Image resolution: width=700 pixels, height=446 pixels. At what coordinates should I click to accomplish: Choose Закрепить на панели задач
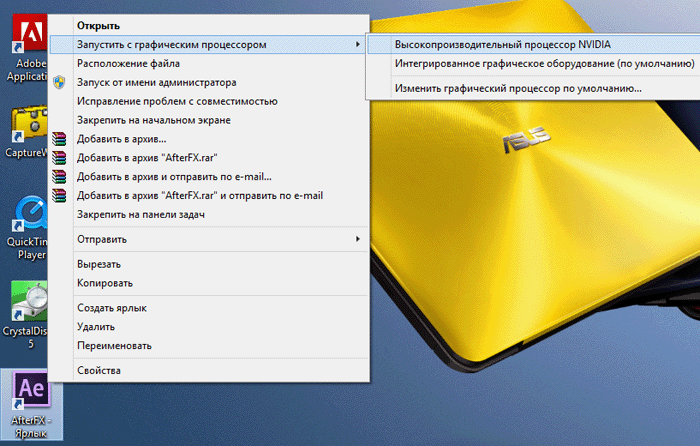(209, 214)
